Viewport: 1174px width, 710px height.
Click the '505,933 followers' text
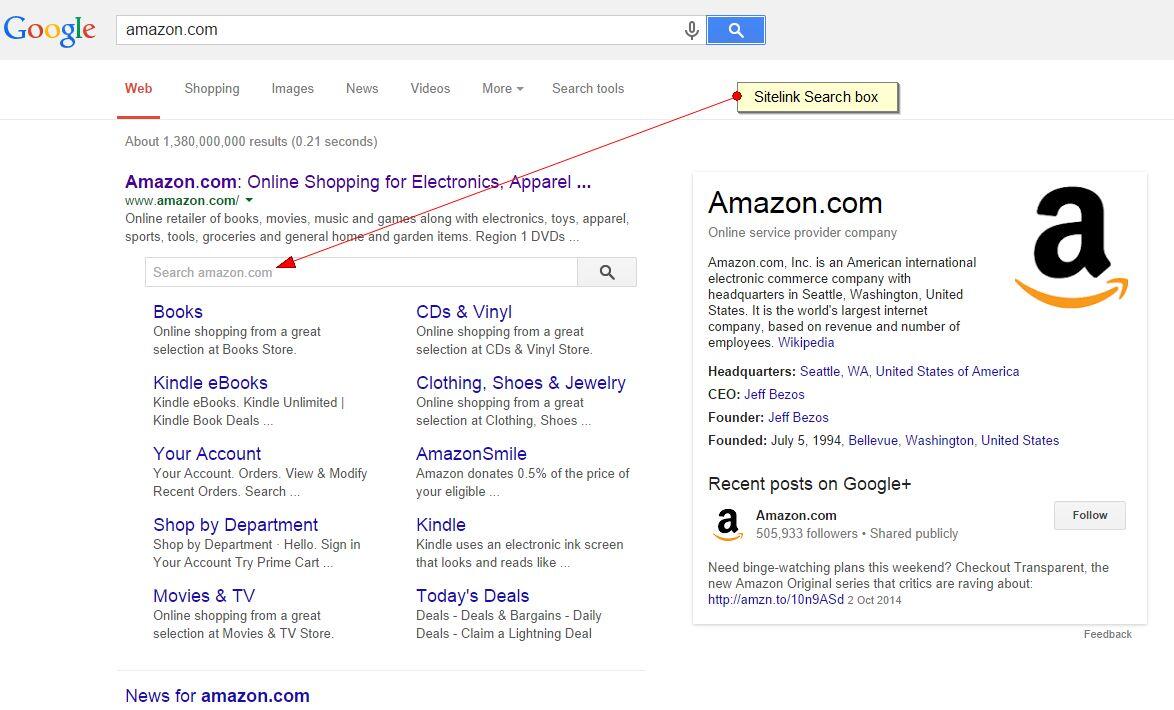(806, 534)
